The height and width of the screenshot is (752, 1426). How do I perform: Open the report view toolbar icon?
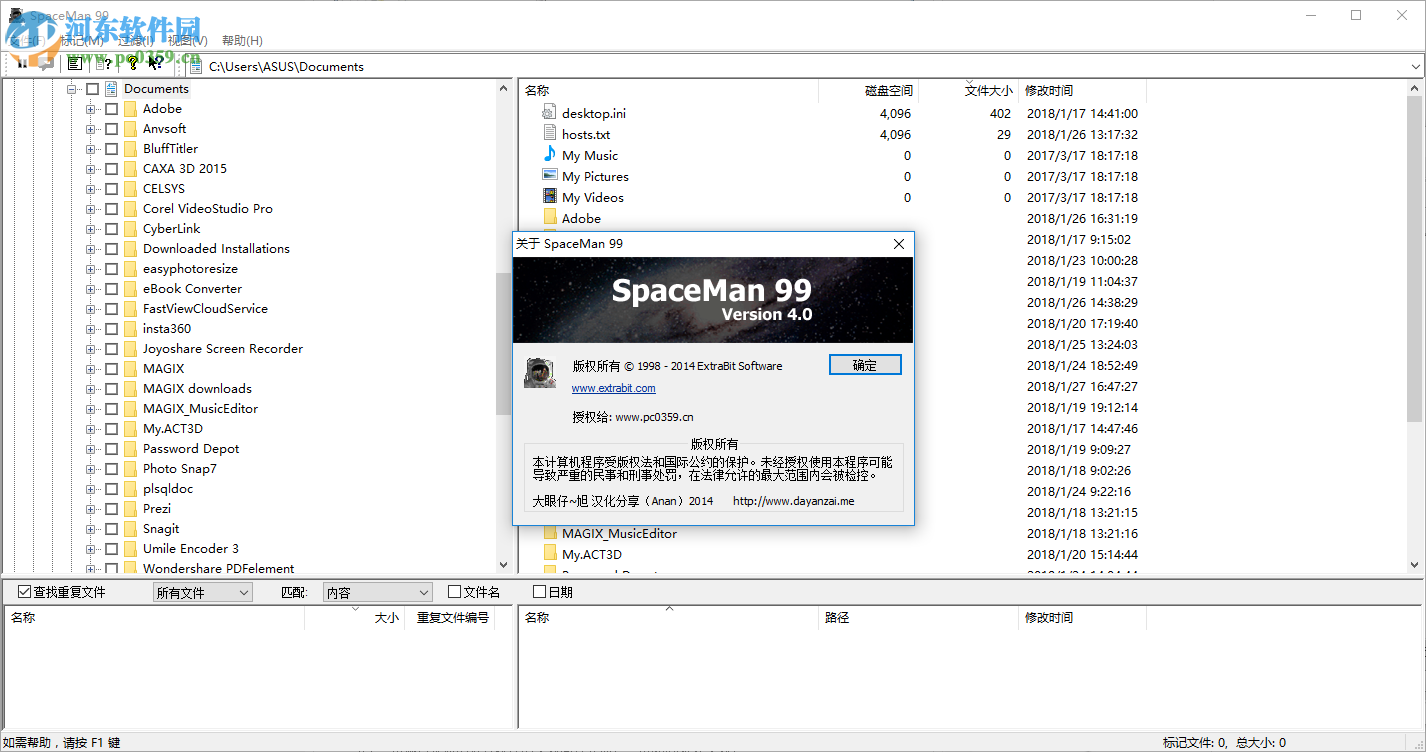[75, 63]
